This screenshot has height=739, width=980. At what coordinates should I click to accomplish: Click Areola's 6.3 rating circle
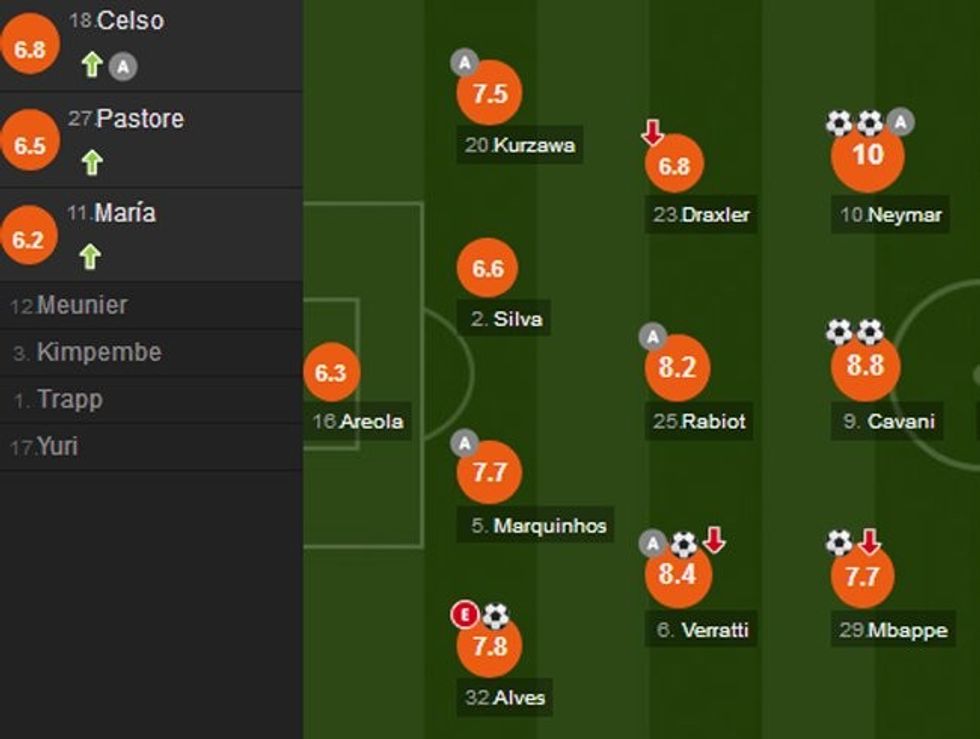331,373
